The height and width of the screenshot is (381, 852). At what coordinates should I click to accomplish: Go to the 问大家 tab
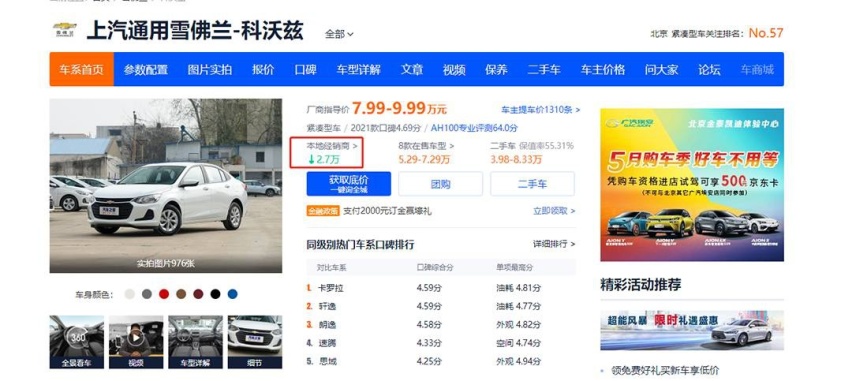click(x=661, y=70)
